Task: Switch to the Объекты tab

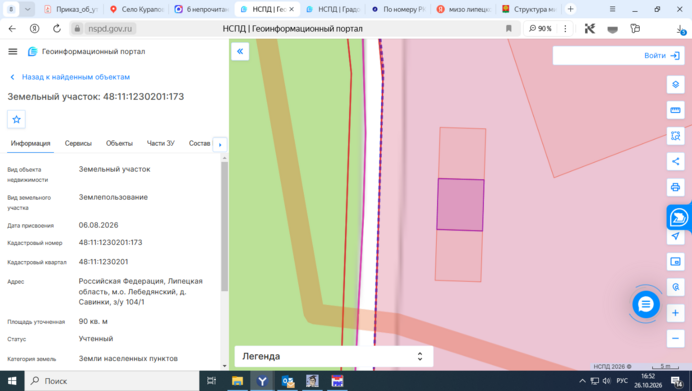Action: [x=119, y=143]
